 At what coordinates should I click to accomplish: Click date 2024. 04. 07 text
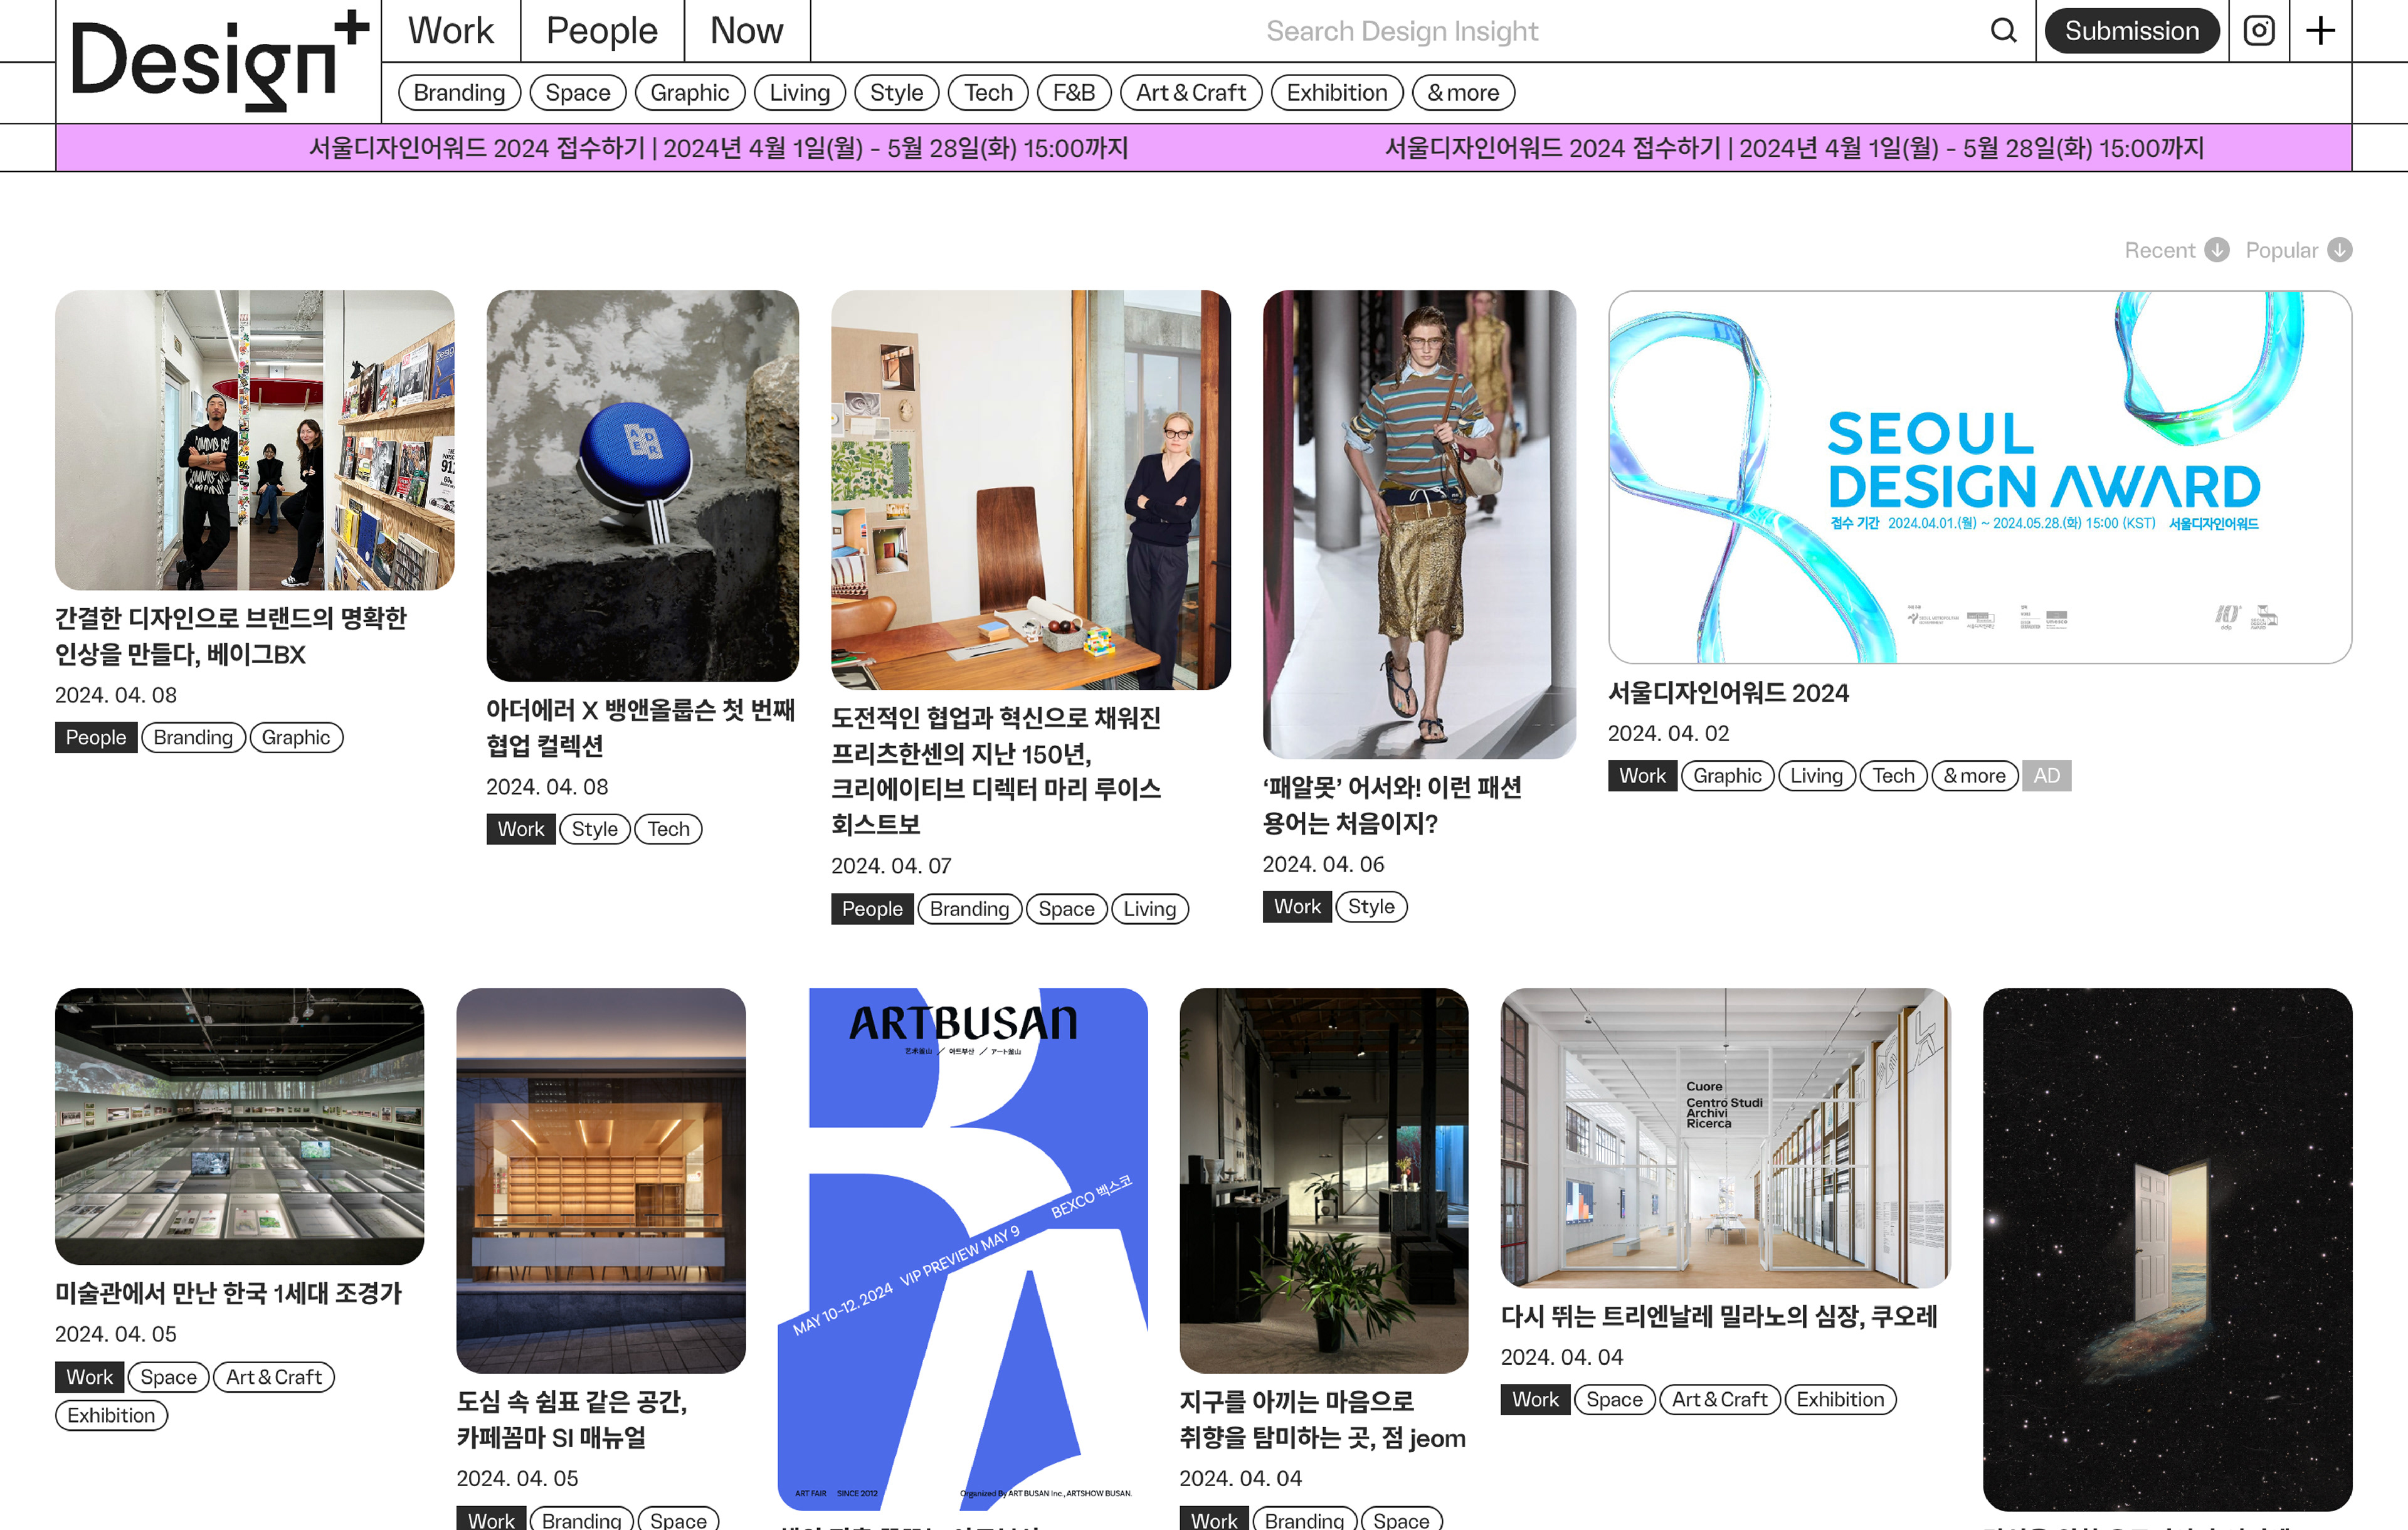[891, 866]
